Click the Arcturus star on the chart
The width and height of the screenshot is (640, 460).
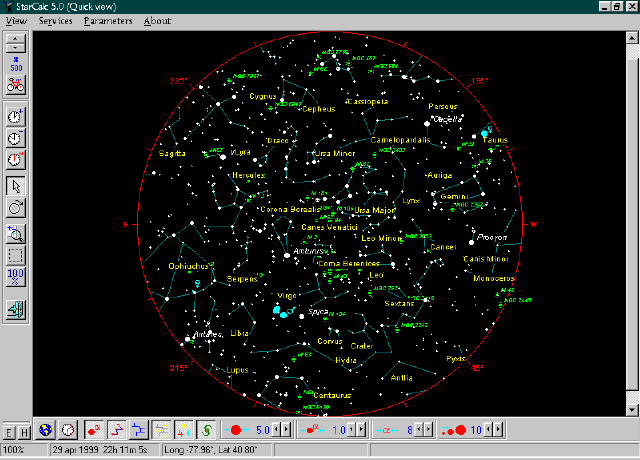pos(287,256)
